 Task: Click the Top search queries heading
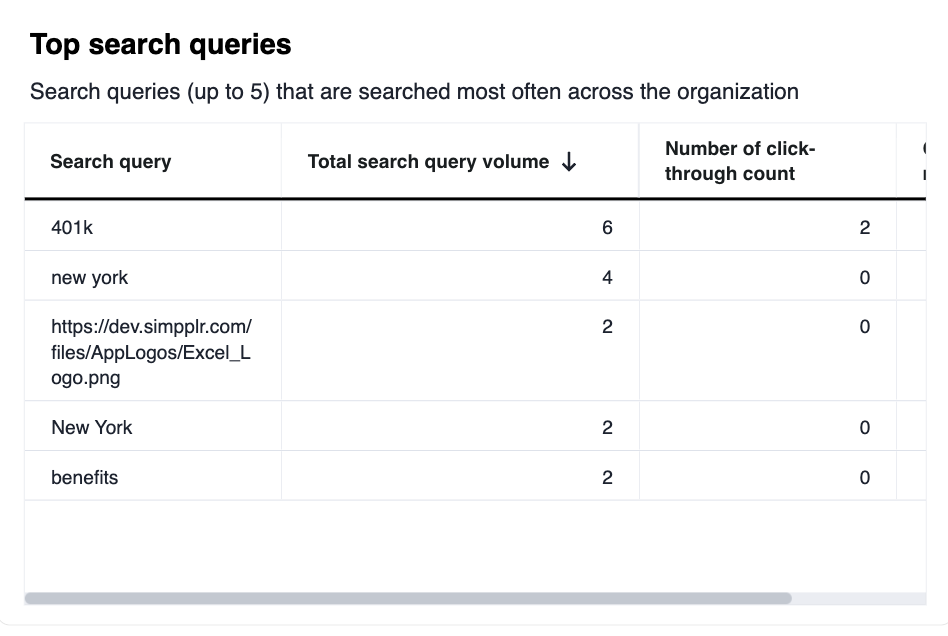click(x=161, y=45)
